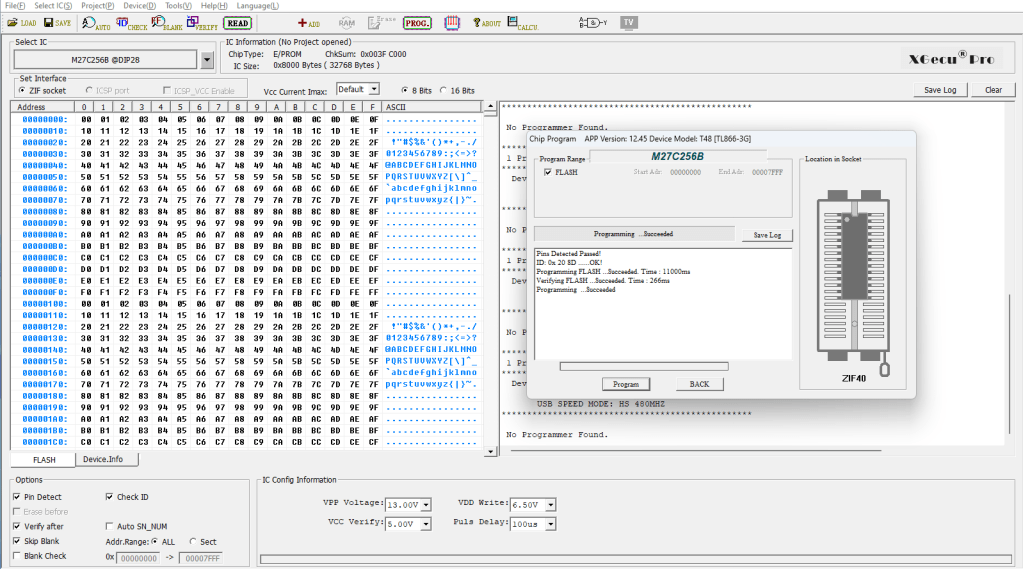Uncheck the Skip Blank option
This screenshot has height=569, width=1023.
pyautogui.click(x=17, y=541)
